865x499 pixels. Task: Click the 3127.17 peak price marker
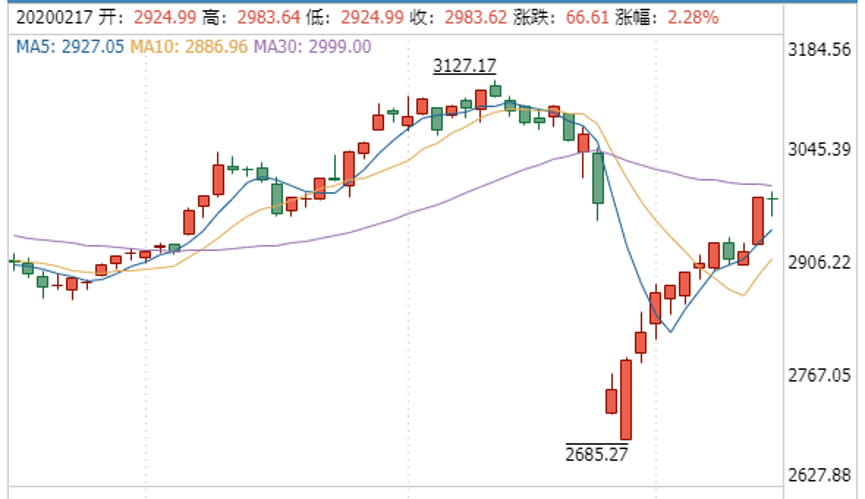(464, 66)
